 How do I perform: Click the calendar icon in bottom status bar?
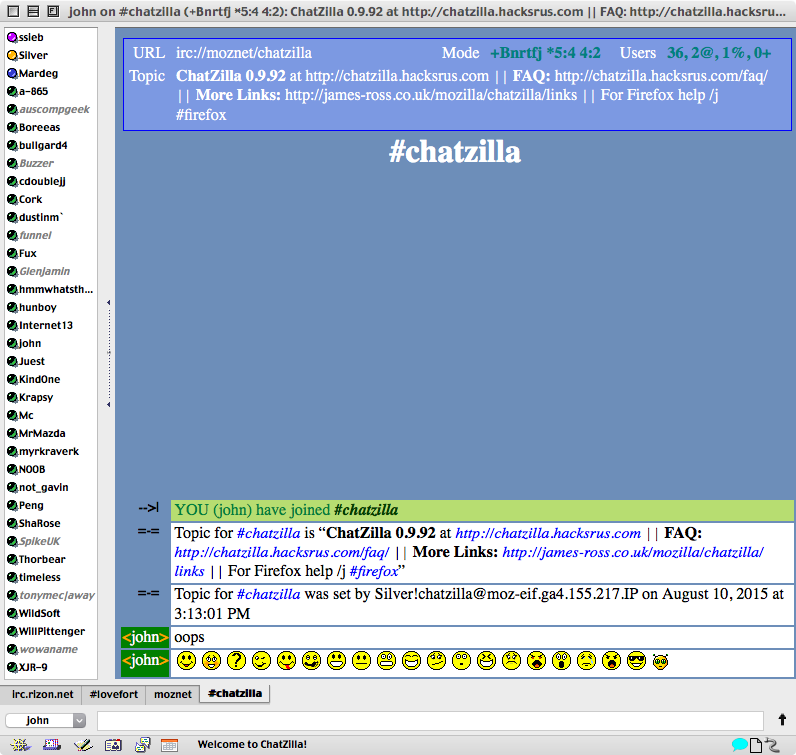[x=169, y=744]
